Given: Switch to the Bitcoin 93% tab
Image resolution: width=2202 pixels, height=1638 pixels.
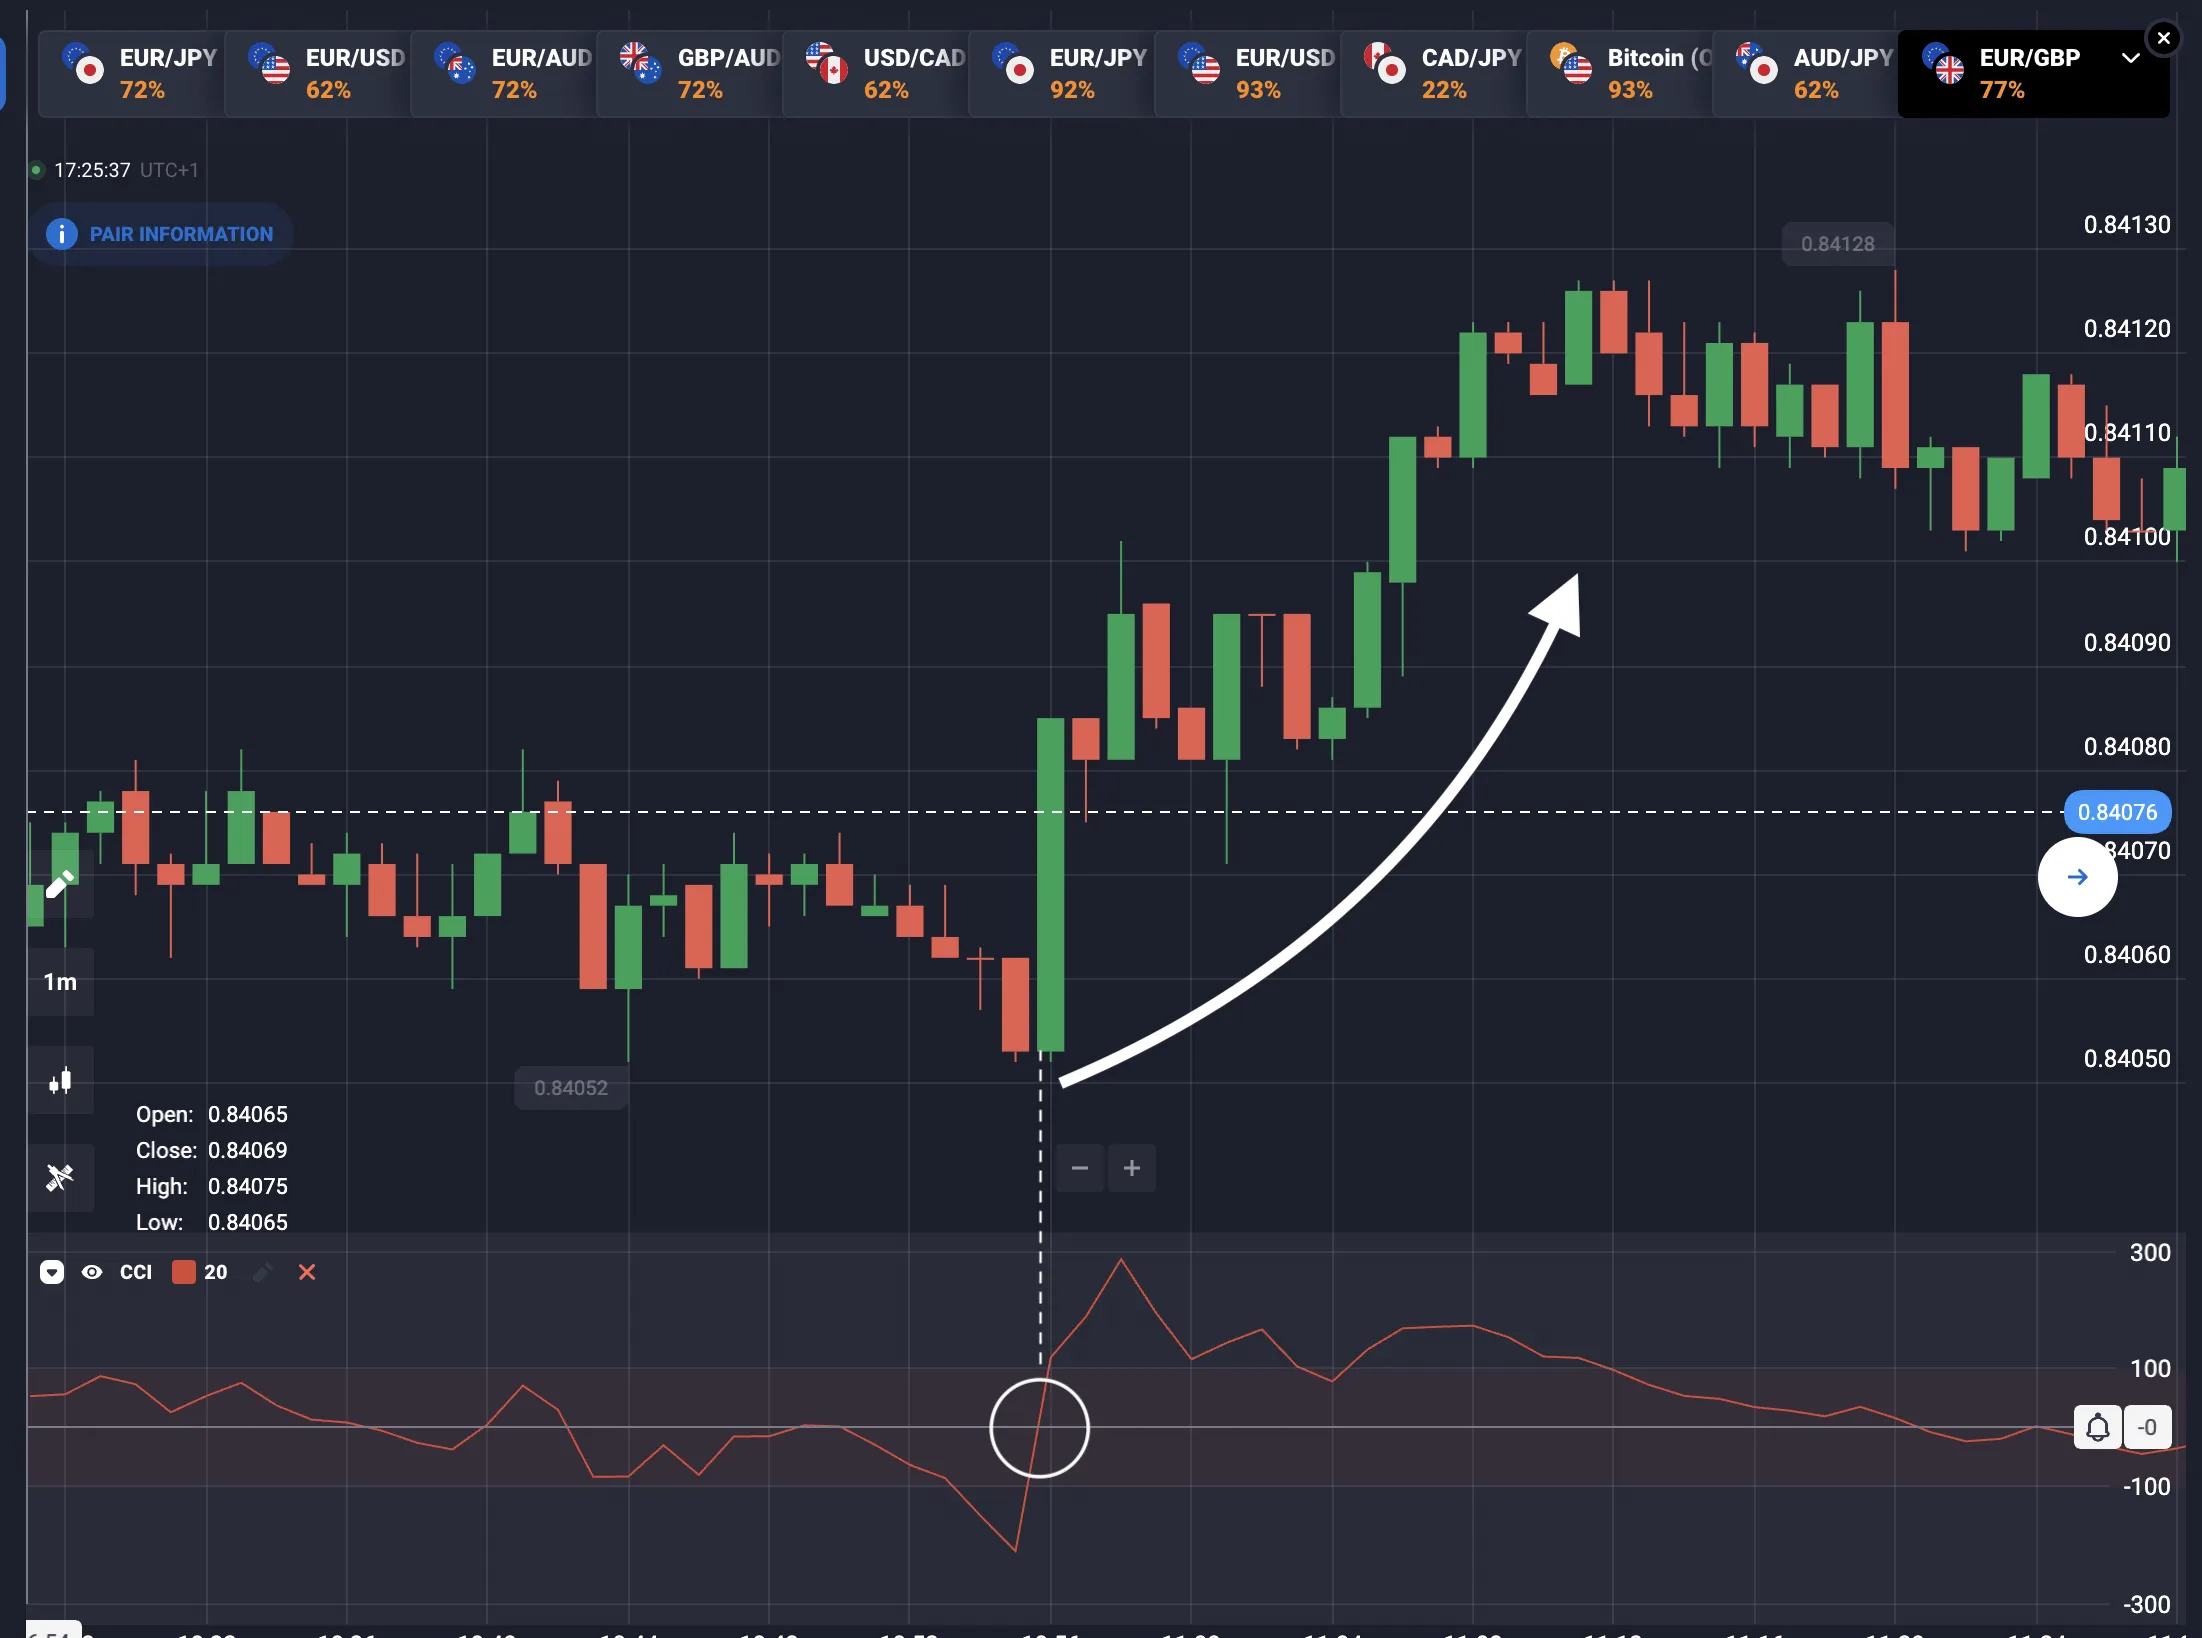Looking at the screenshot, I should pyautogui.click(x=1619, y=74).
